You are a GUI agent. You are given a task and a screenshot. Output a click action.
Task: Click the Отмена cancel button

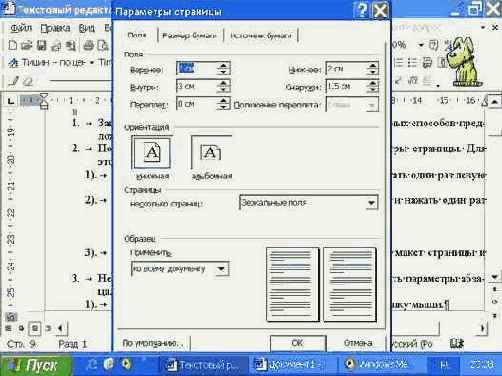click(358, 343)
